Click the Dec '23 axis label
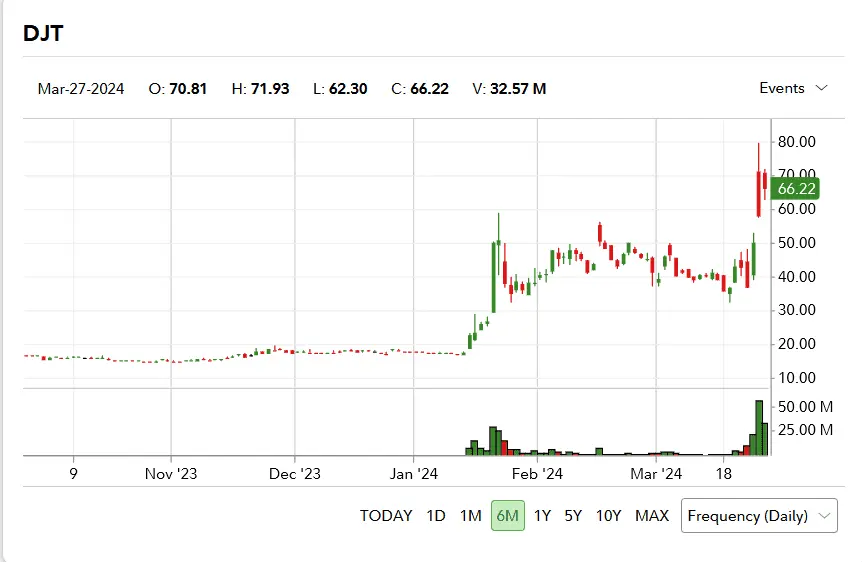 coord(295,473)
